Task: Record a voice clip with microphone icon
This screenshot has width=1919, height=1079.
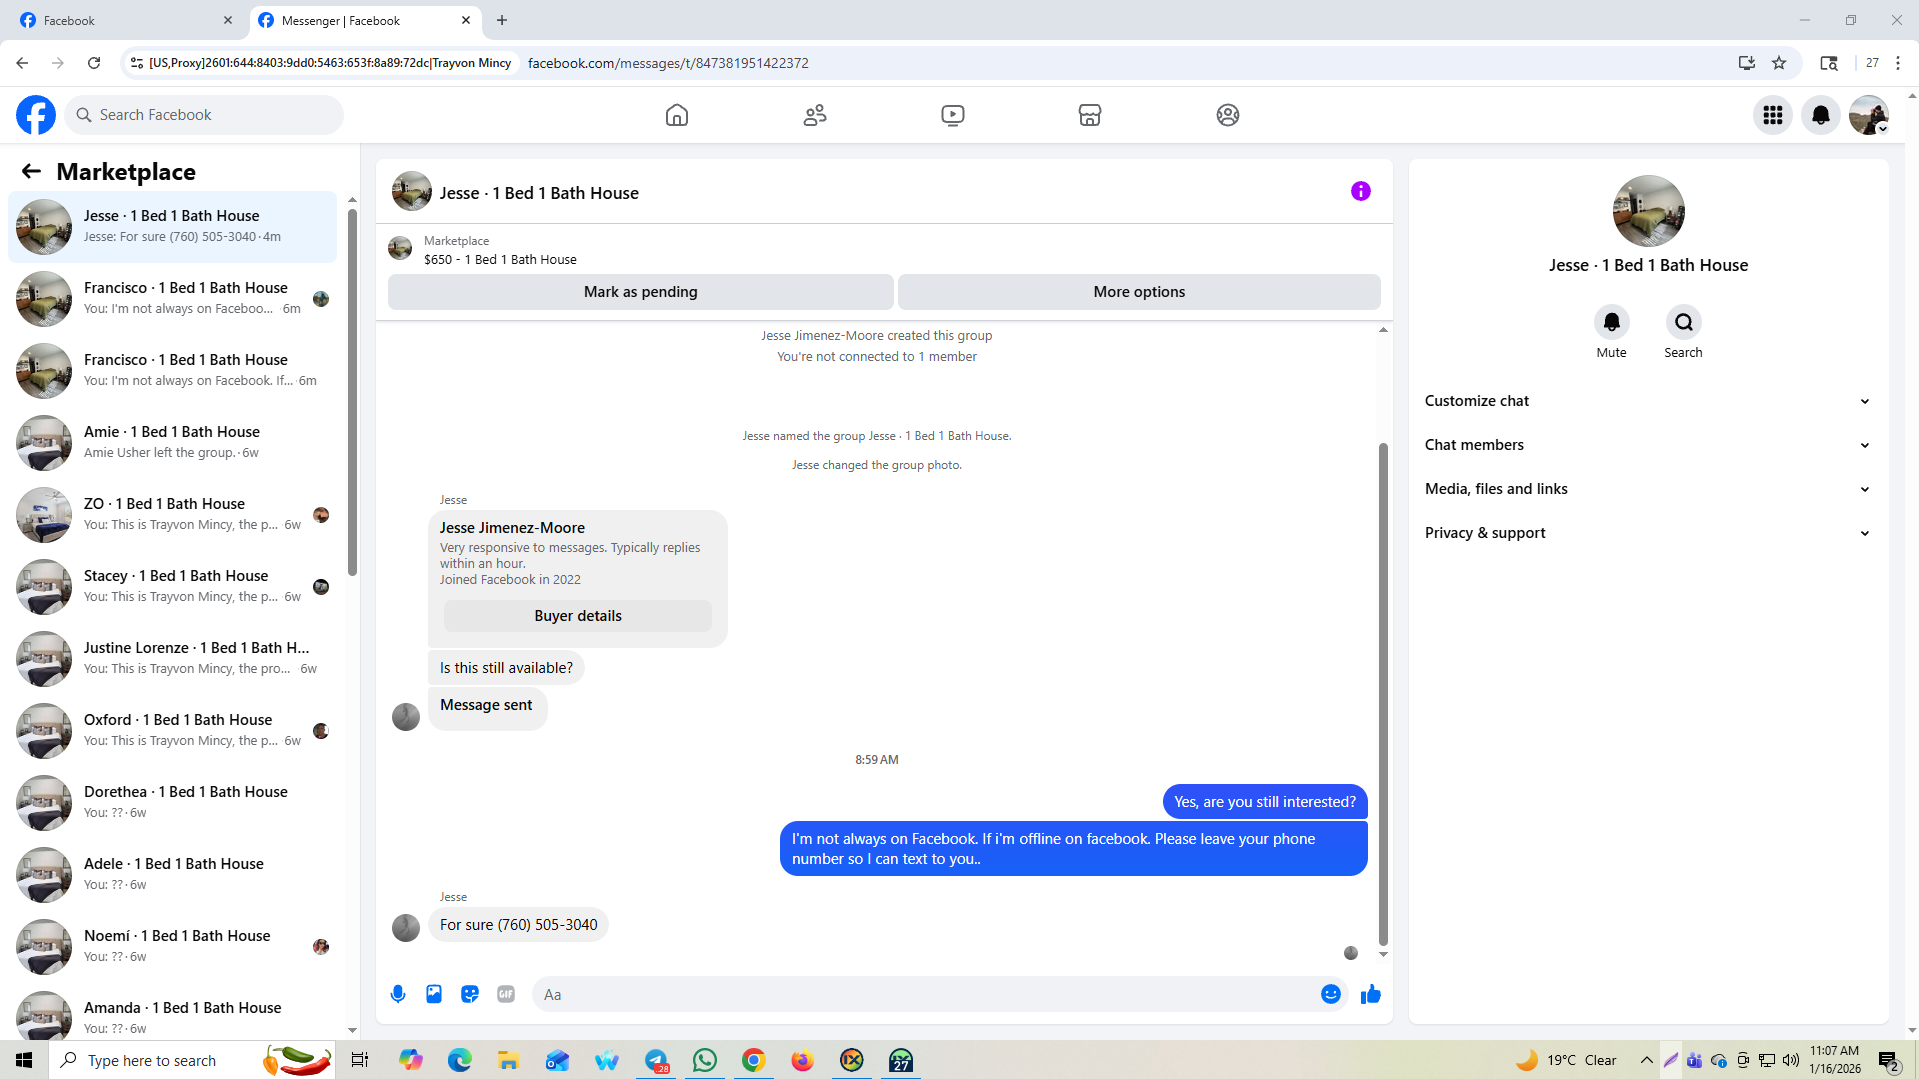Action: click(x=398, y=994)
